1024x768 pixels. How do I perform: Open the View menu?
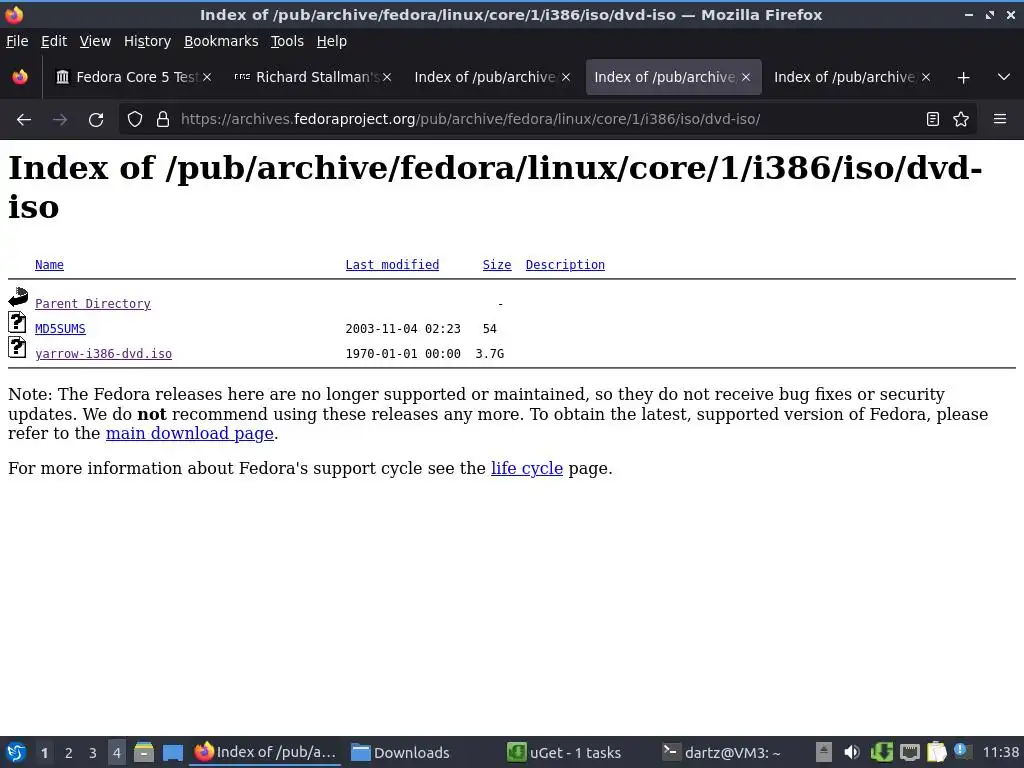click(95, 41)
